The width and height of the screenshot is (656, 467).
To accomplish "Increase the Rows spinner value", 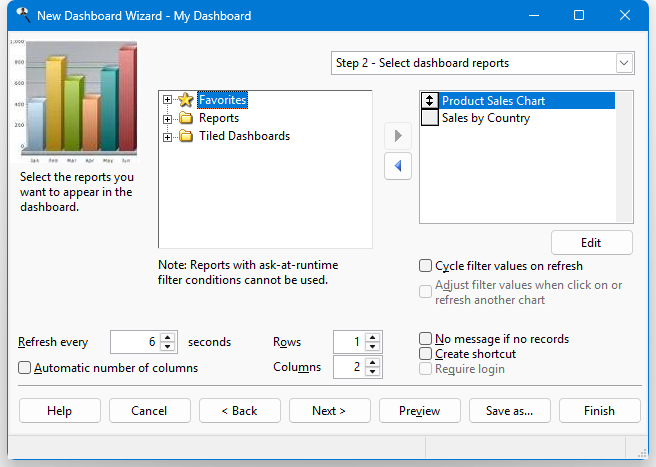I will coord(373,337).
